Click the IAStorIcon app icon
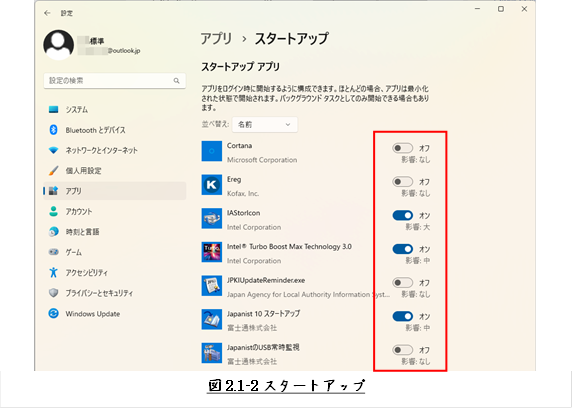572x408 pixels. click(212, 218)
